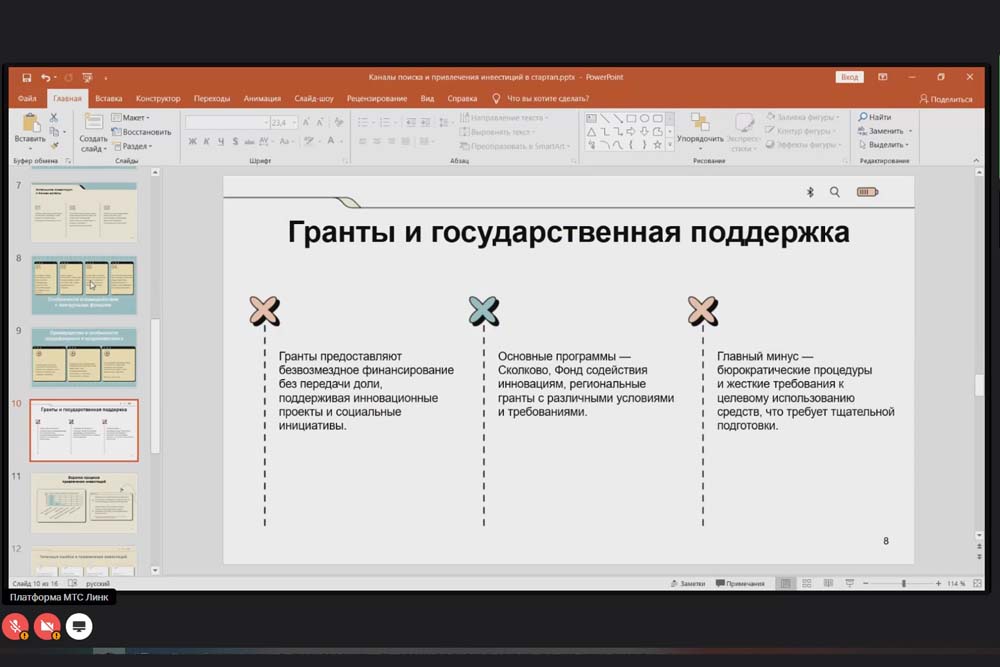Click the Share (Поделиться) button
This screenshot has width=1000, height=667.
coord(945,99)
